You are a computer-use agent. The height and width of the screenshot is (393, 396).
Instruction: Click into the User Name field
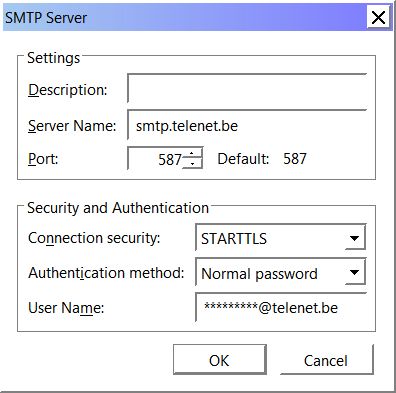(281, 307)
